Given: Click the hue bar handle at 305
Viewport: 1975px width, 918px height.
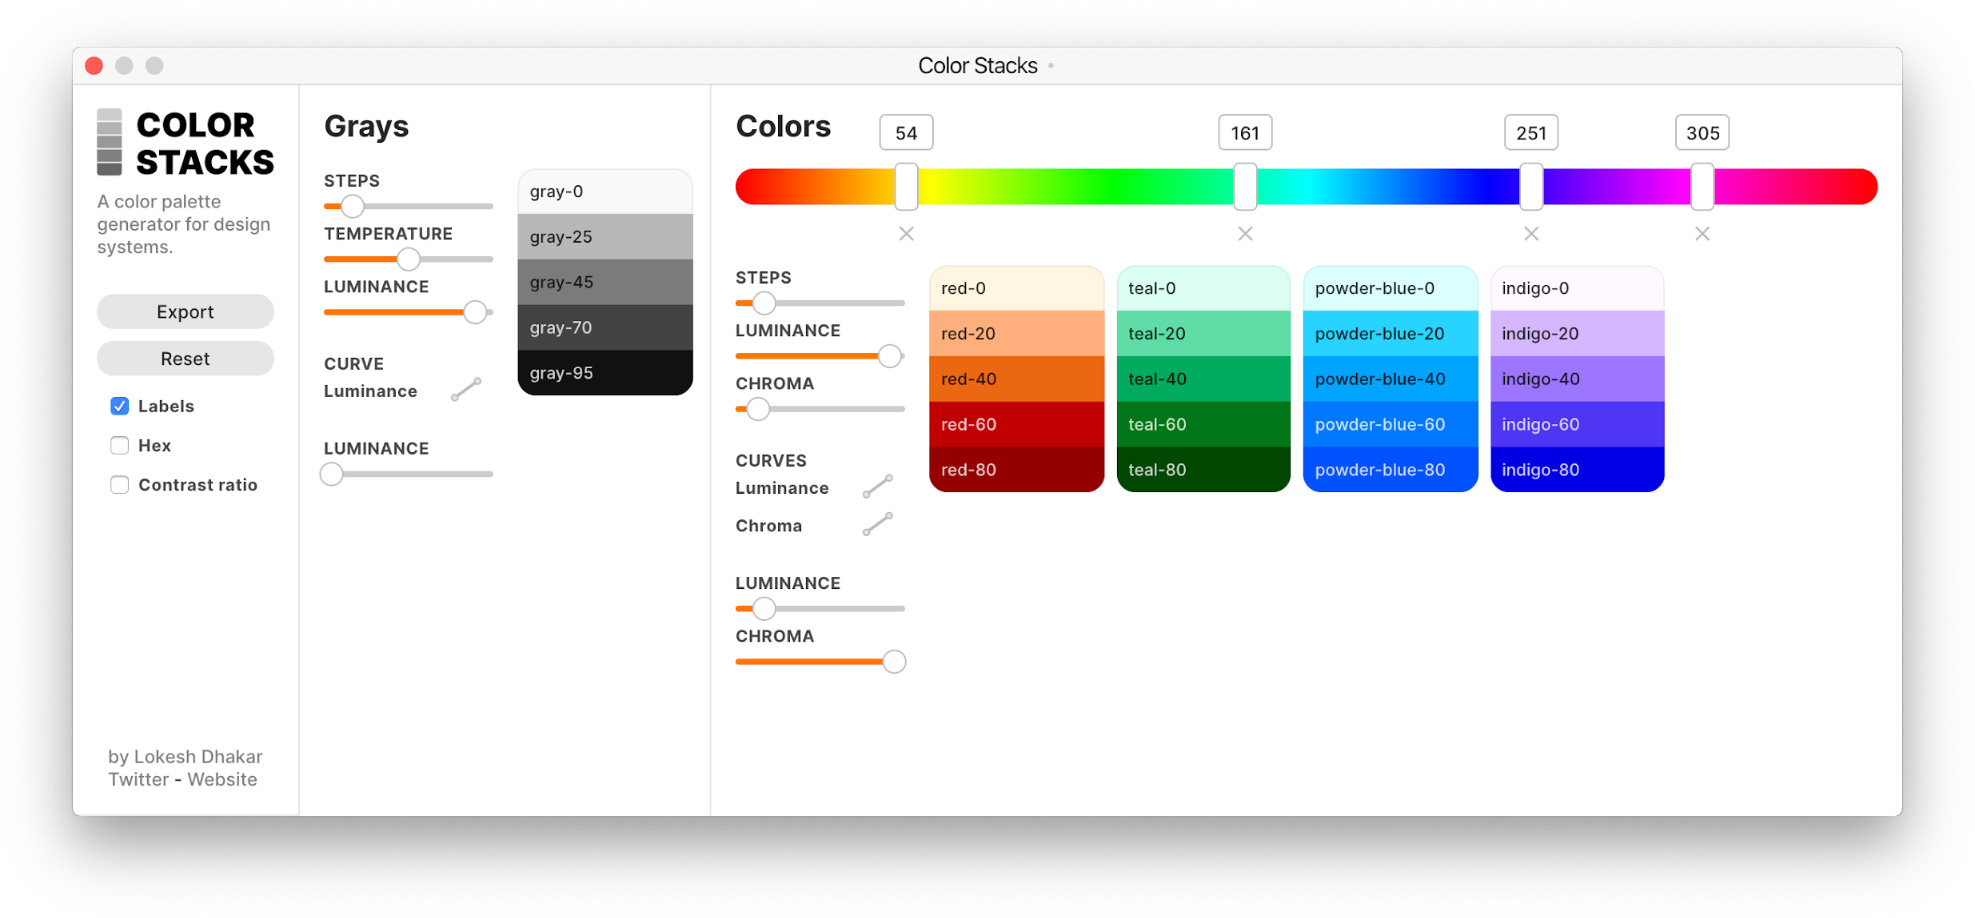Looking at the screenshot, I should click(1702, 187).
